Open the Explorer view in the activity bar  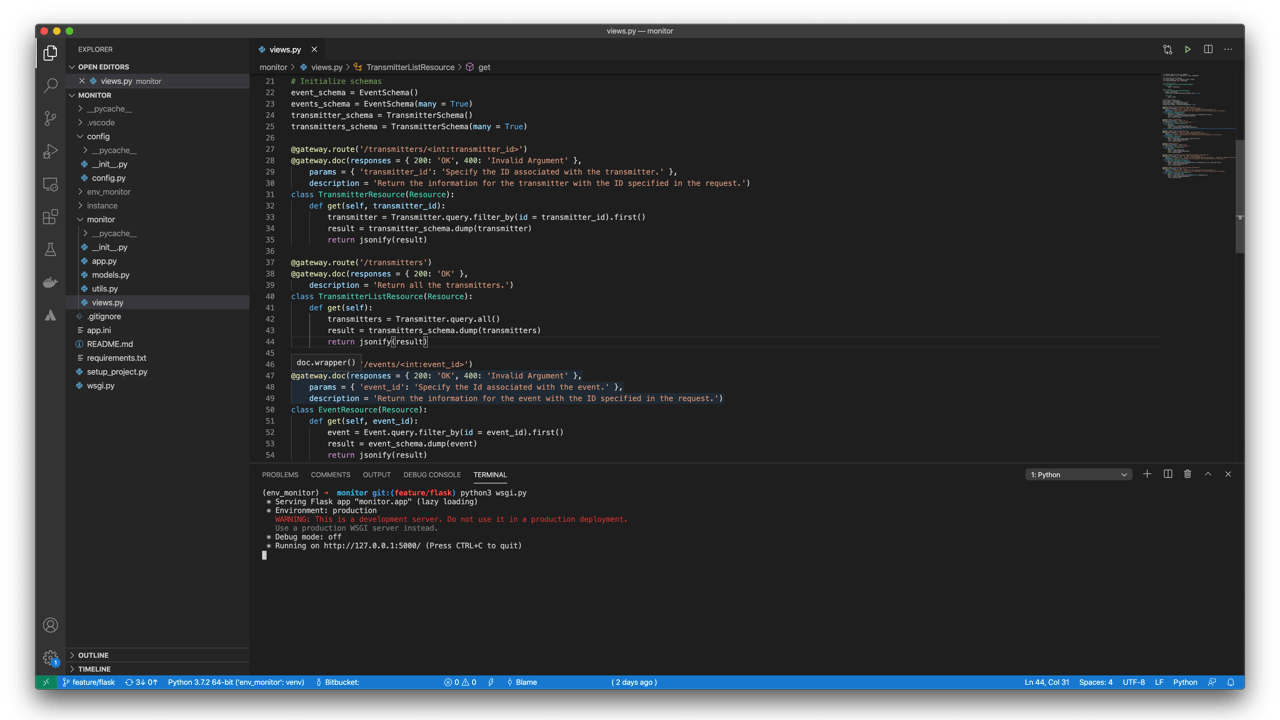click(50, 52)
